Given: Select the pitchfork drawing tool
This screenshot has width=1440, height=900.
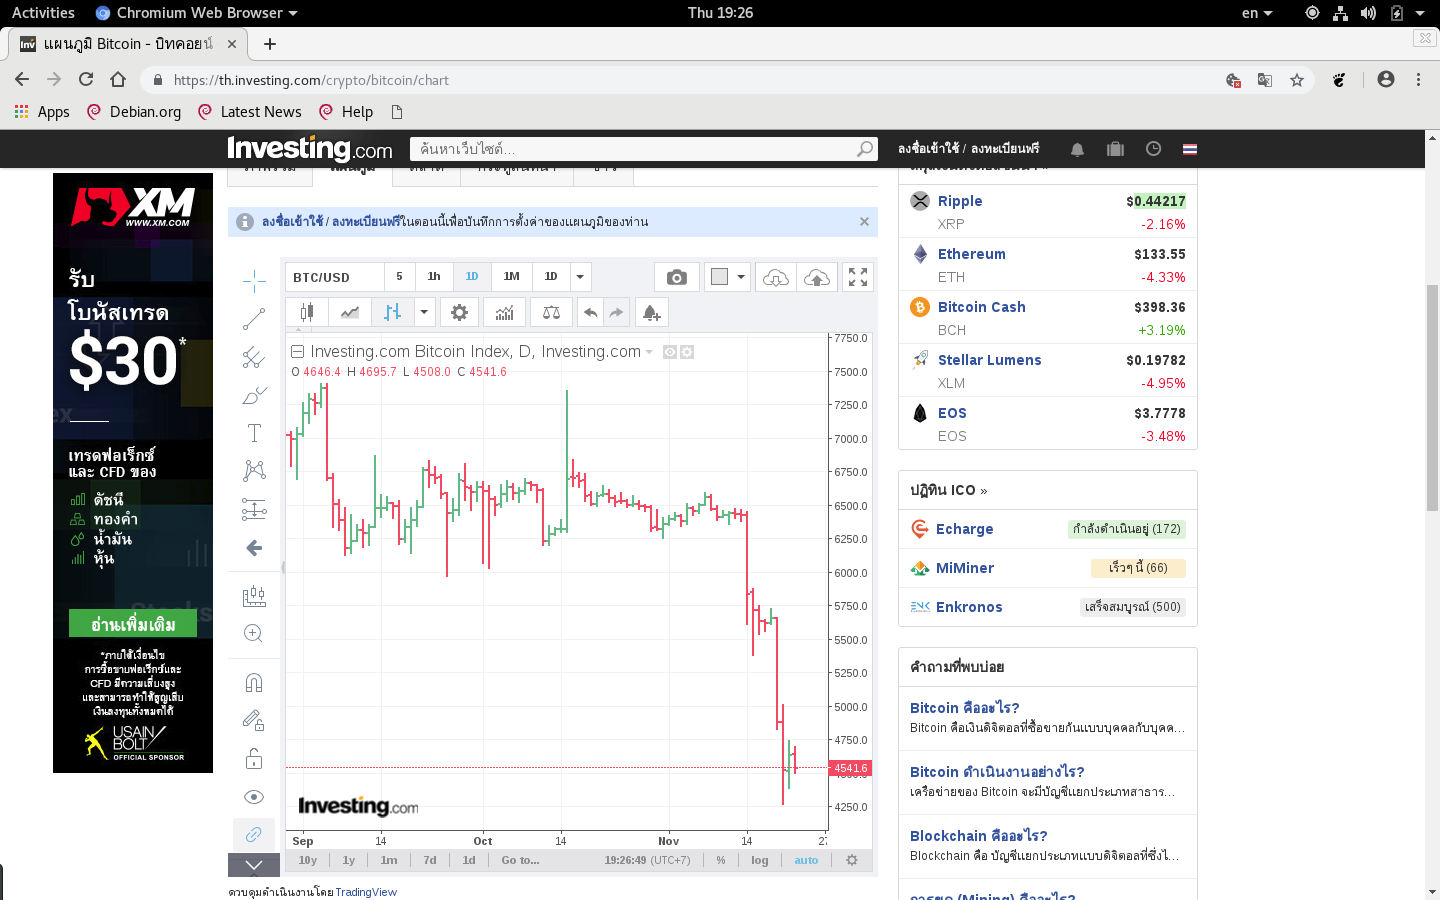Looking at the screenshot, I should click(x=254, y=357).
